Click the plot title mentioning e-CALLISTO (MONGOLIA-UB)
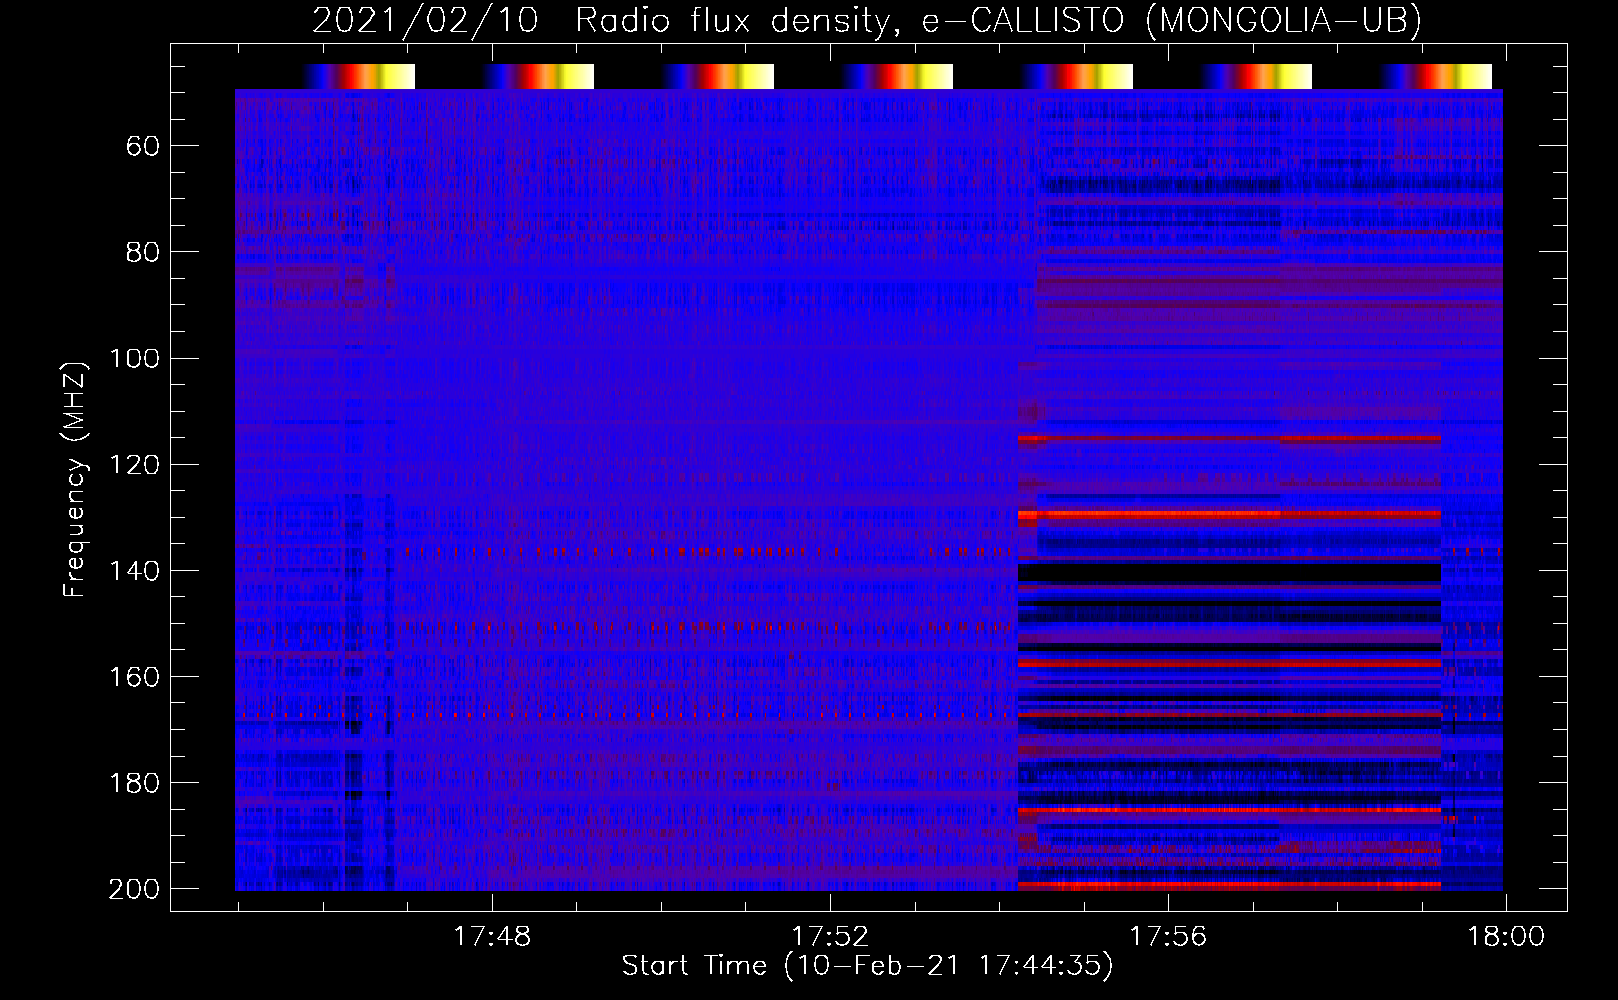The image size is (1618, 1000). tap(867, 21)
